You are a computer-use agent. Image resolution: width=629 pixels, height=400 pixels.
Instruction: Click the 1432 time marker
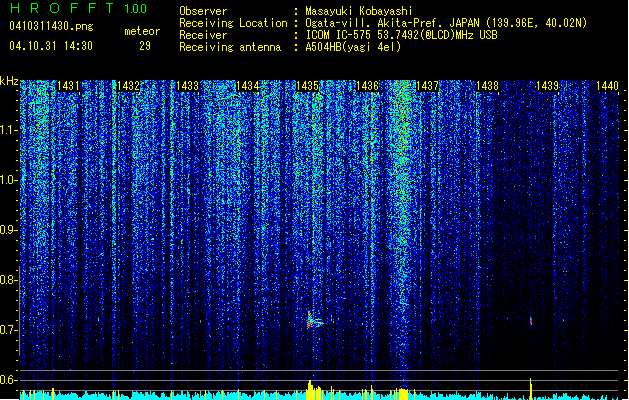click(128, 86)
